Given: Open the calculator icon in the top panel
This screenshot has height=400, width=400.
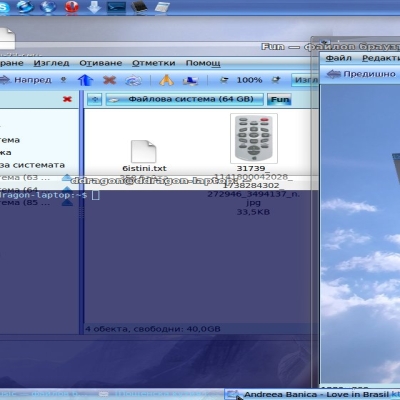Looking at the screenshot, I should tap(163, 7).
